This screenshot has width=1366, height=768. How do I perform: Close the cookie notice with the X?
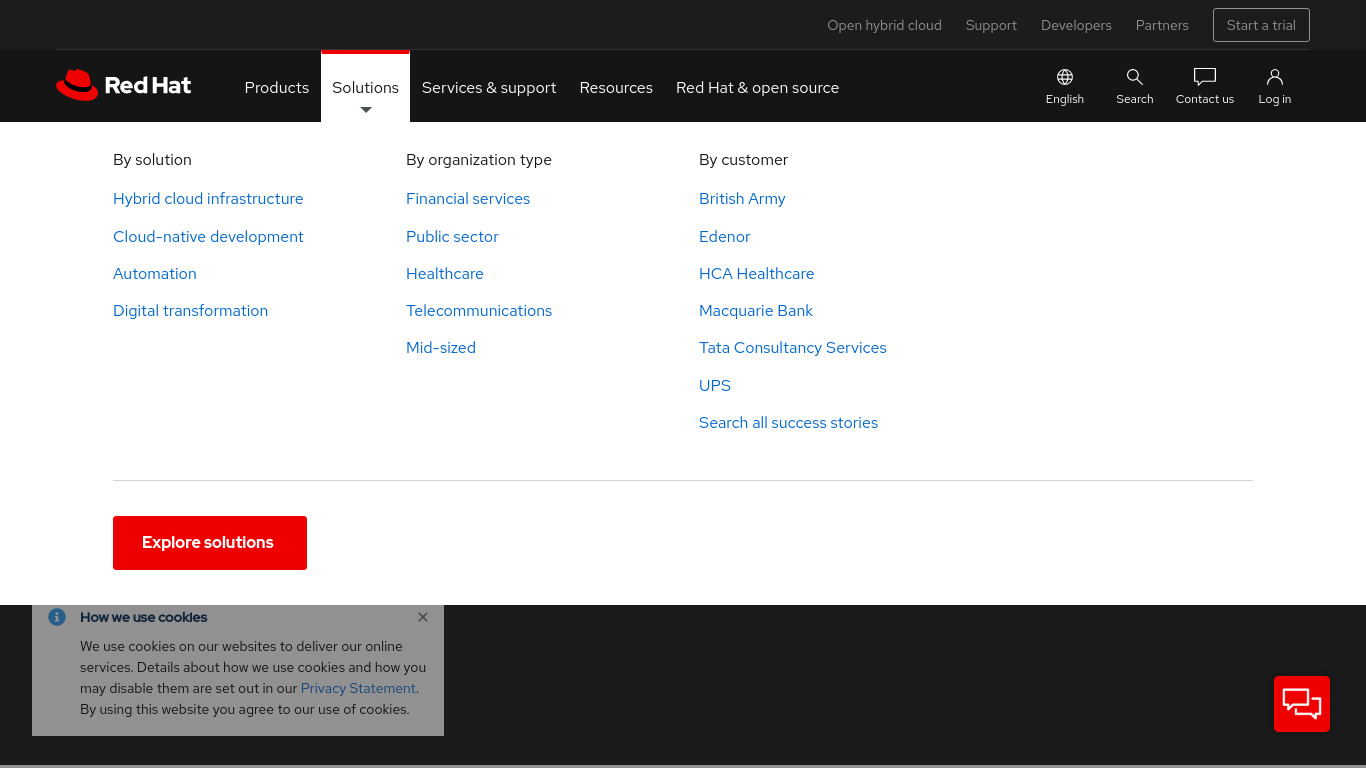[423, 617]
